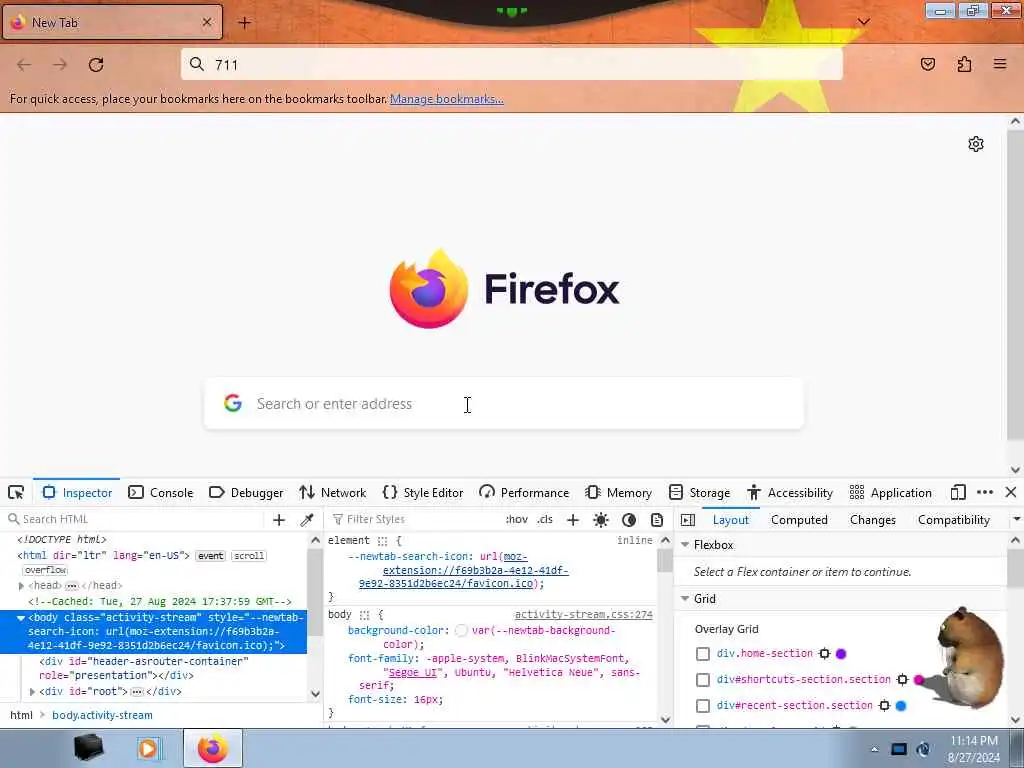
Task: Open the Performance tab
Action: [x=524, y=492]
